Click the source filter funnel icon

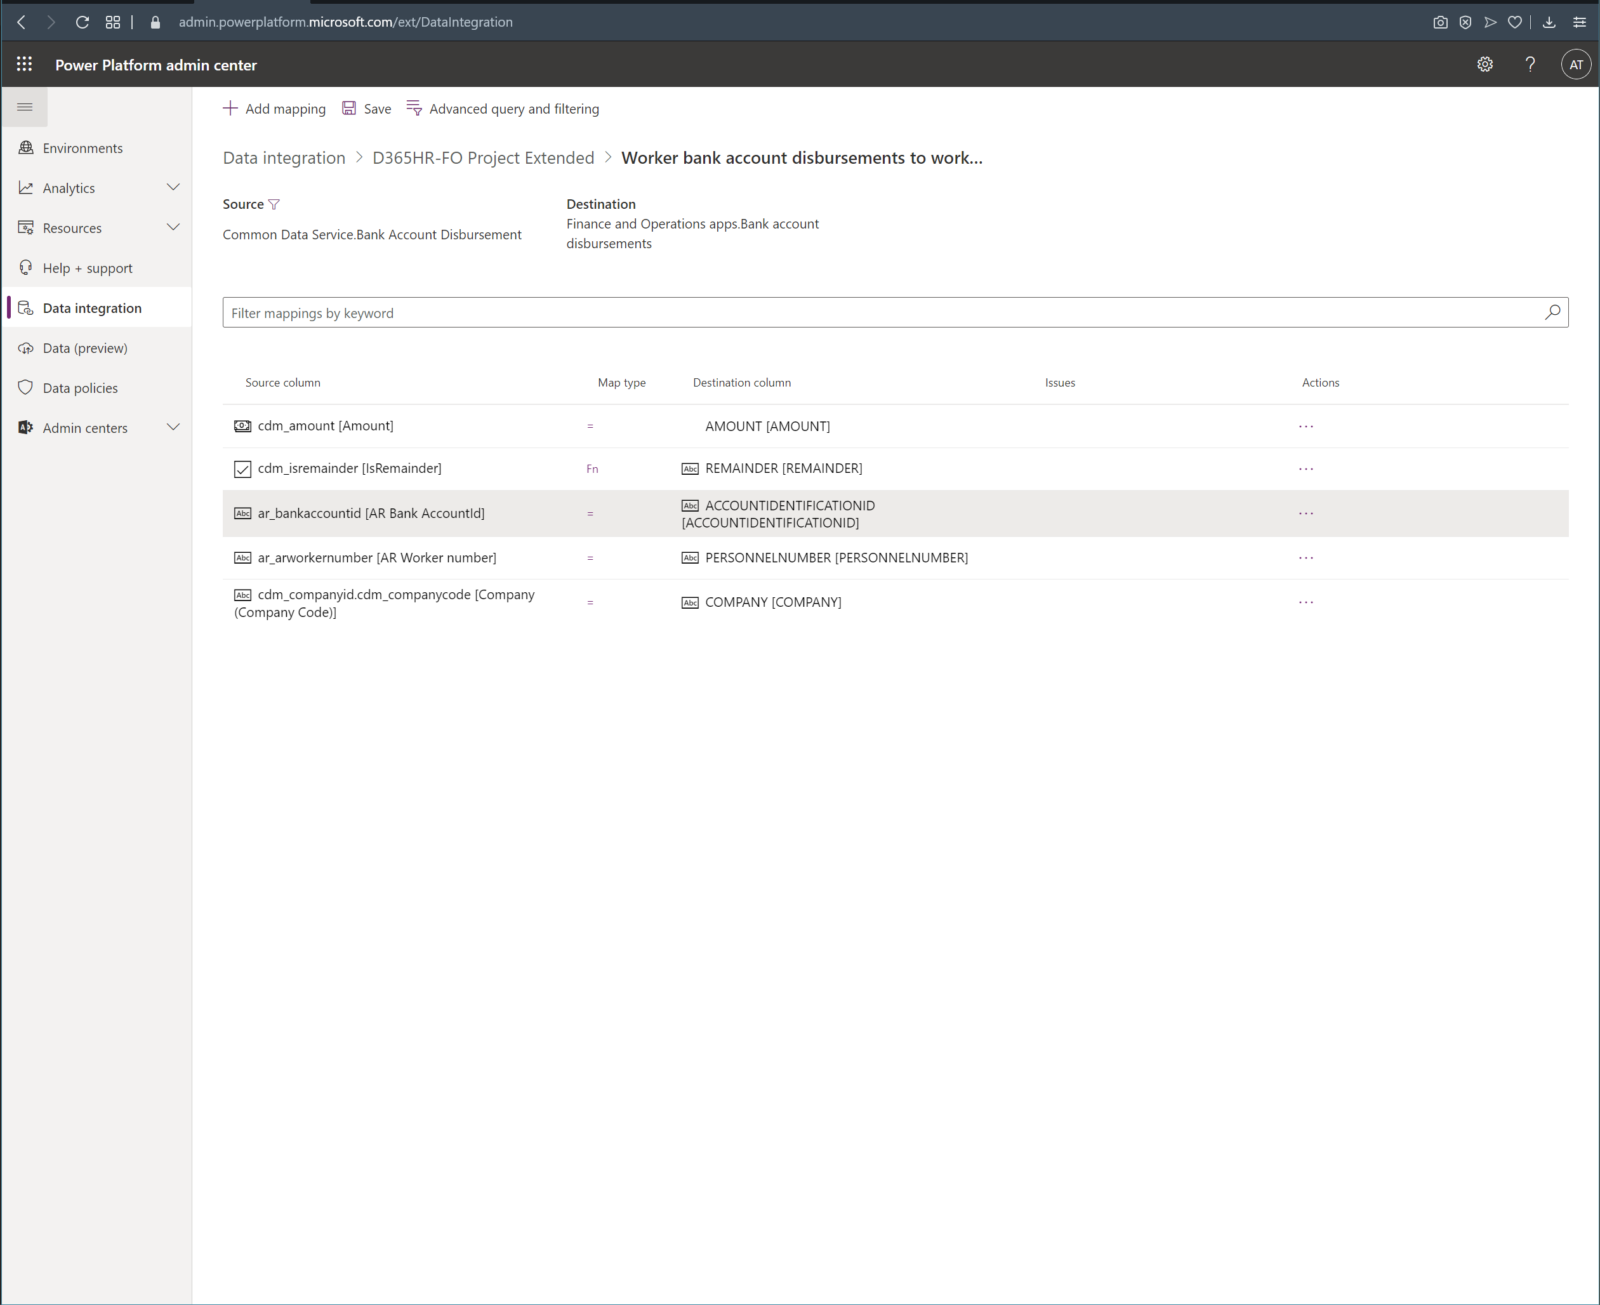(x=274, y=204)
